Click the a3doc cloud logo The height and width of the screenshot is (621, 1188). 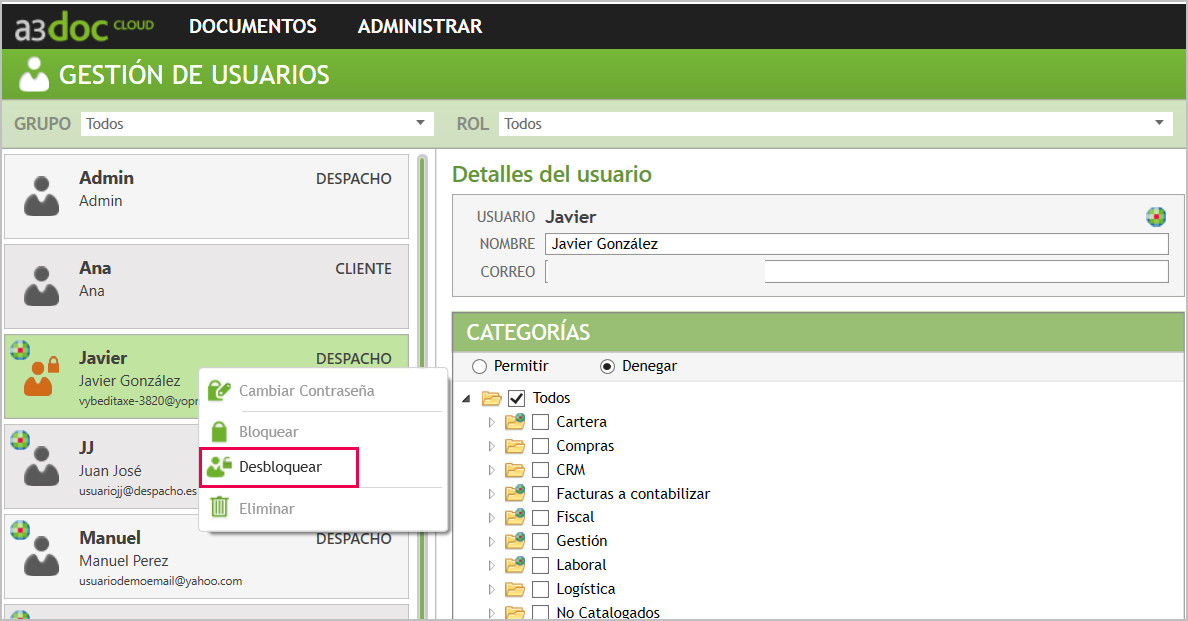[x=84, y=27]
